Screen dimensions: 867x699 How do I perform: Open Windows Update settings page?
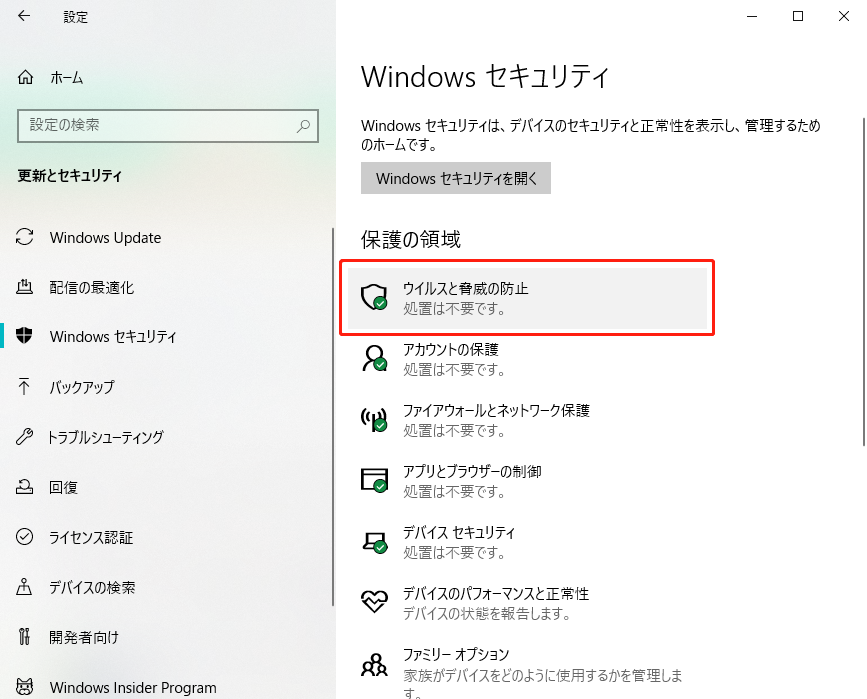click(105, 238)
